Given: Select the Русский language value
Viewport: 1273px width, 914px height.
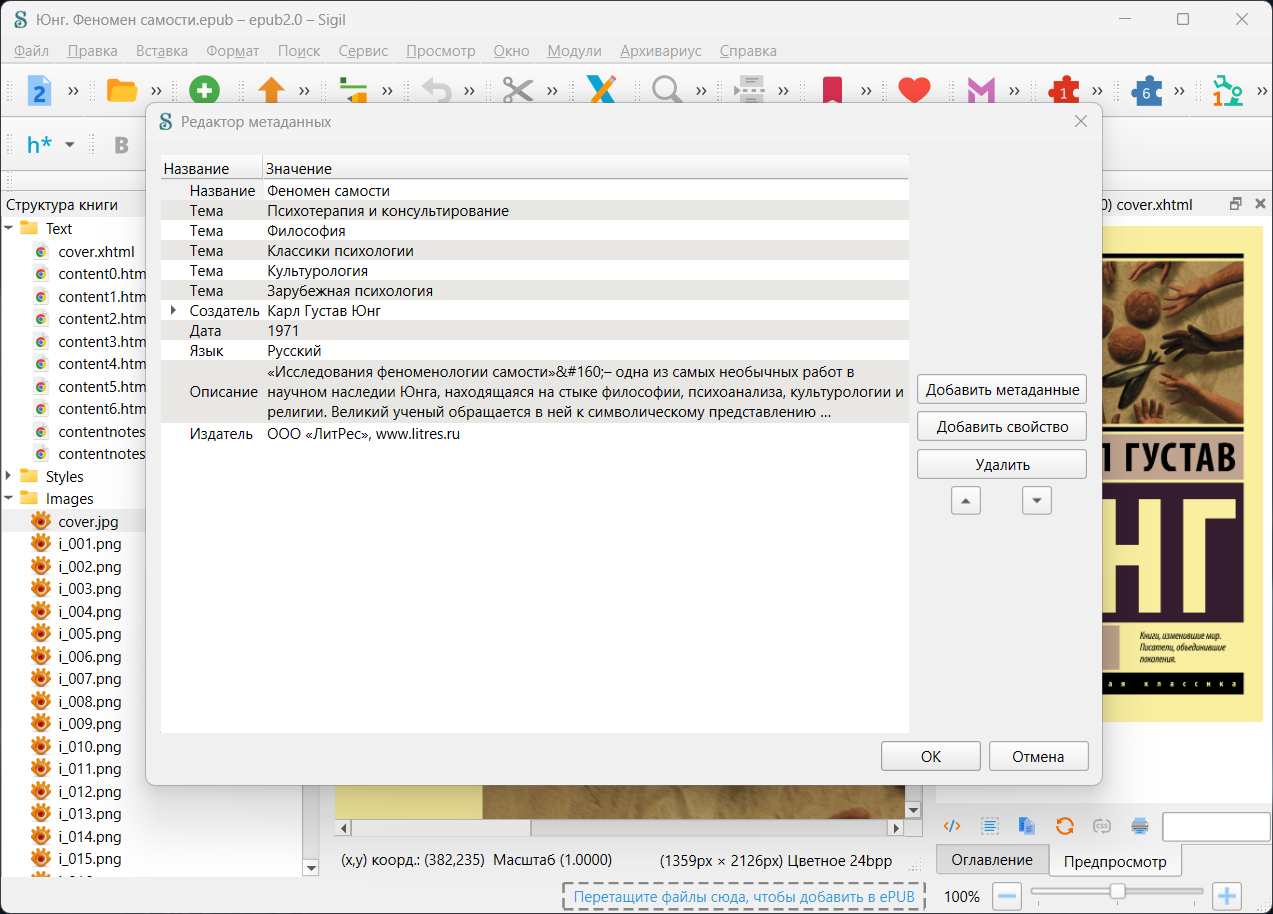Looking at the screenshot, I should [294, 351].
